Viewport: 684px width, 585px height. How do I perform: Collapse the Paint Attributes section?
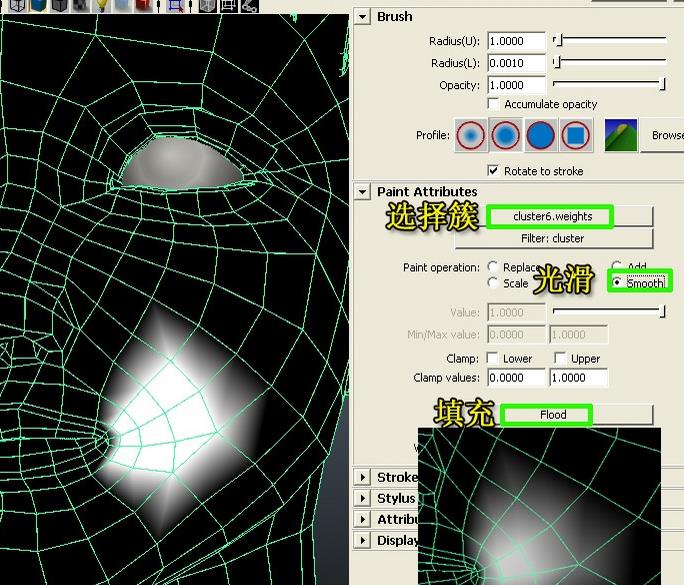point(362,192)
